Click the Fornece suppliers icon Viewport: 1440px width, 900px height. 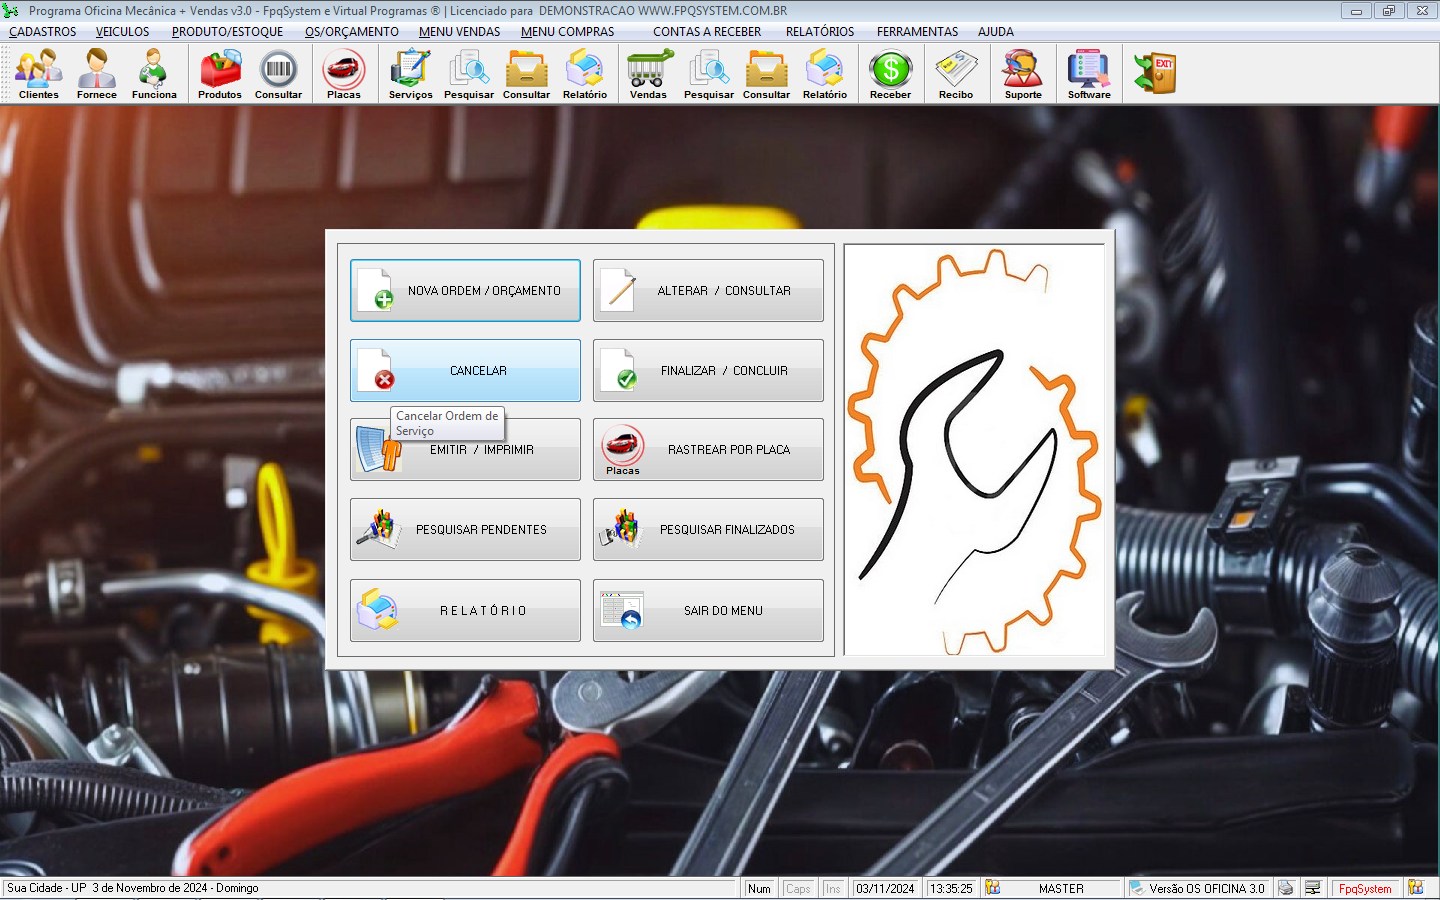click(x=97, y=74)
